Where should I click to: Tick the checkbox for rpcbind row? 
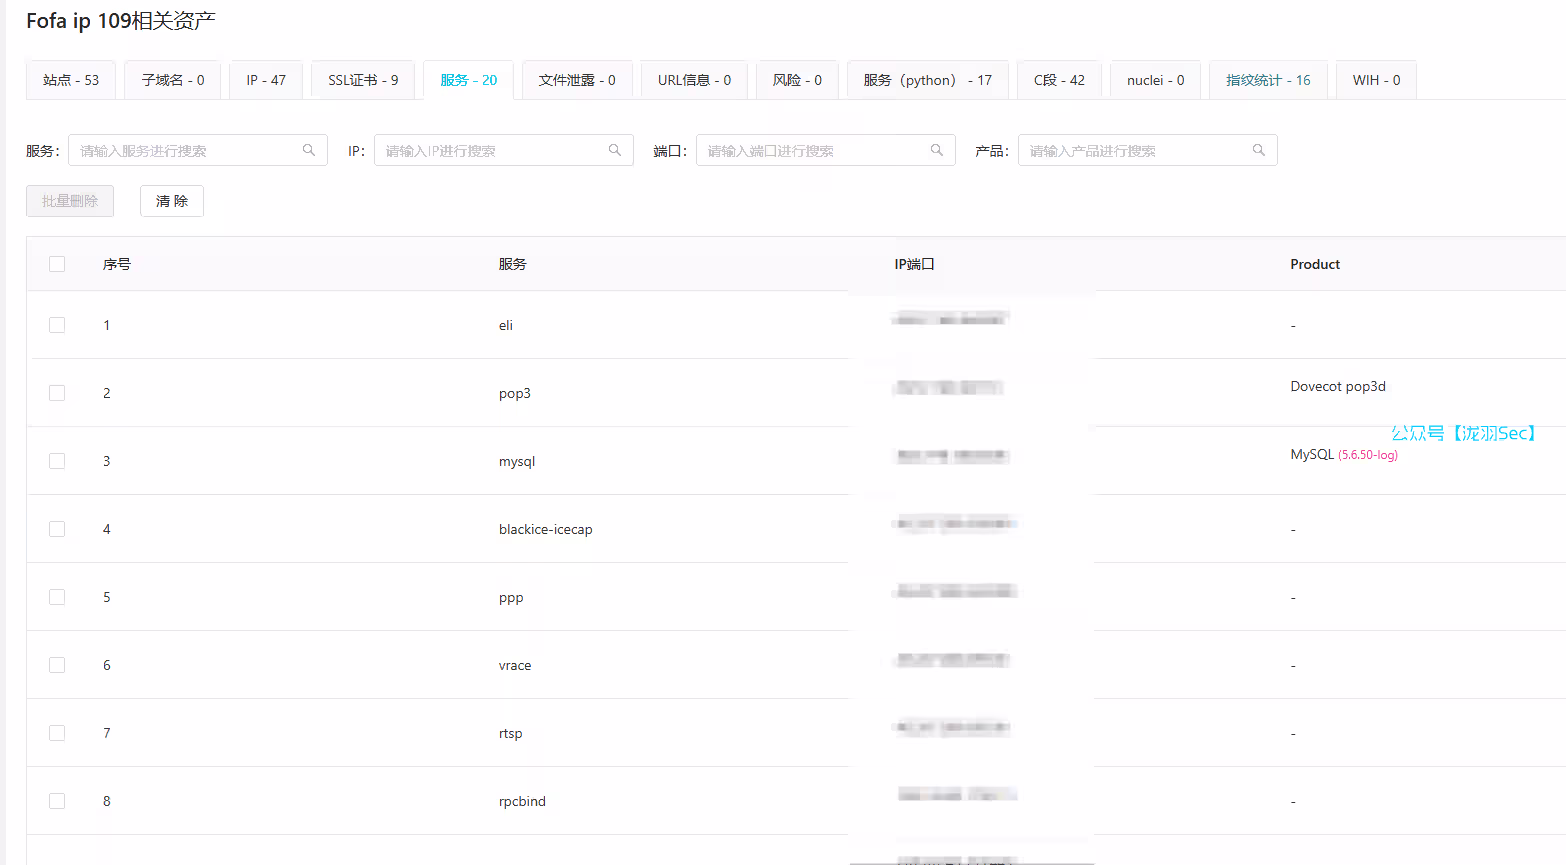point(57,801)
